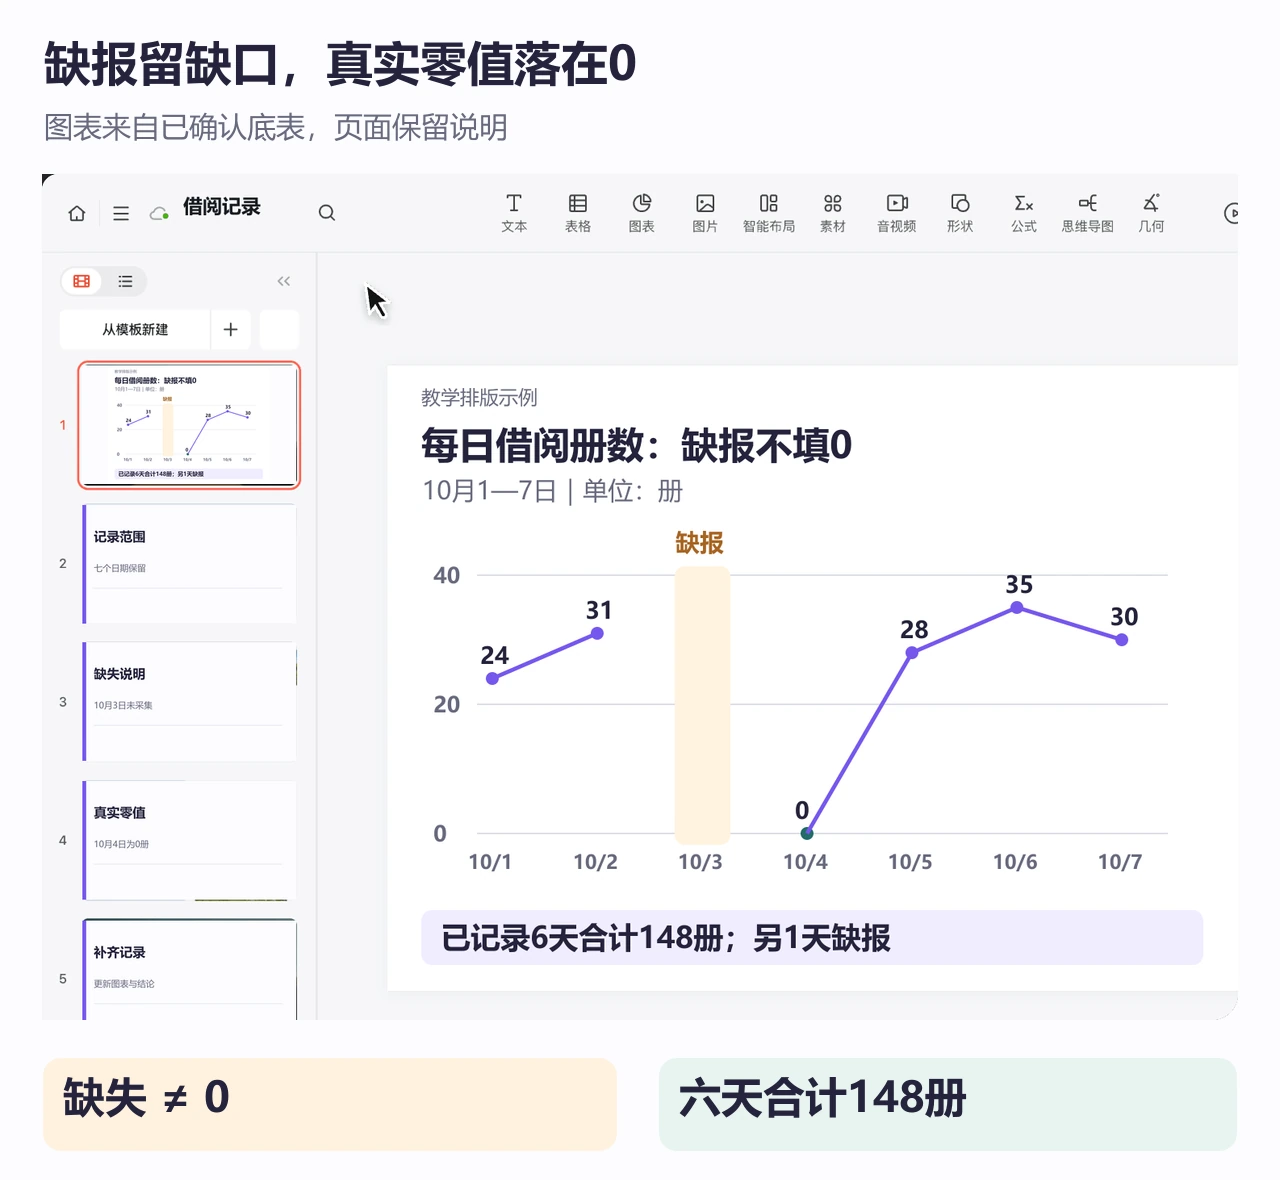1280x1180 pixels.
Task: Click the 缺失 ≠ 0 callout
Action: [x=330, y=1104]
